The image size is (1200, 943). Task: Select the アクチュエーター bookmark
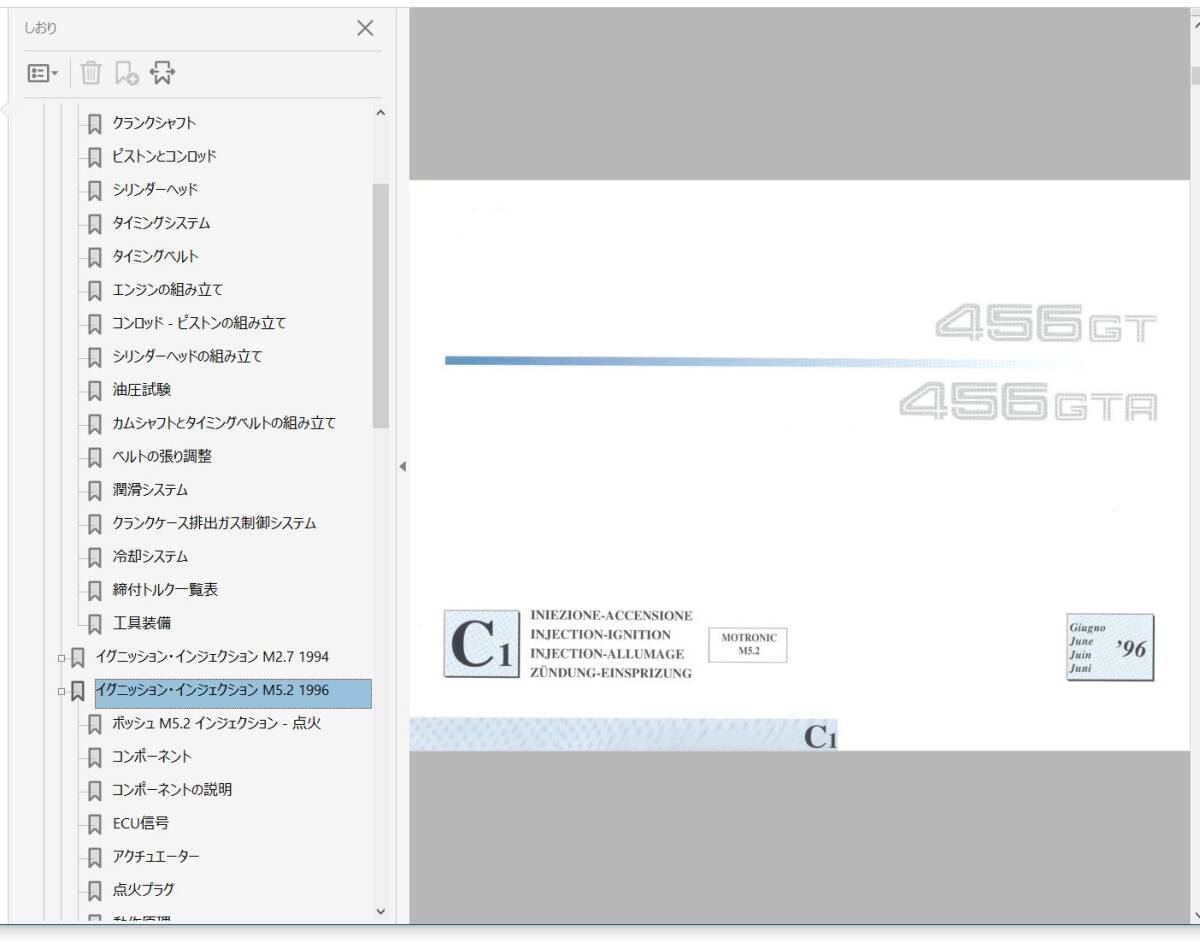pos(156,856)
